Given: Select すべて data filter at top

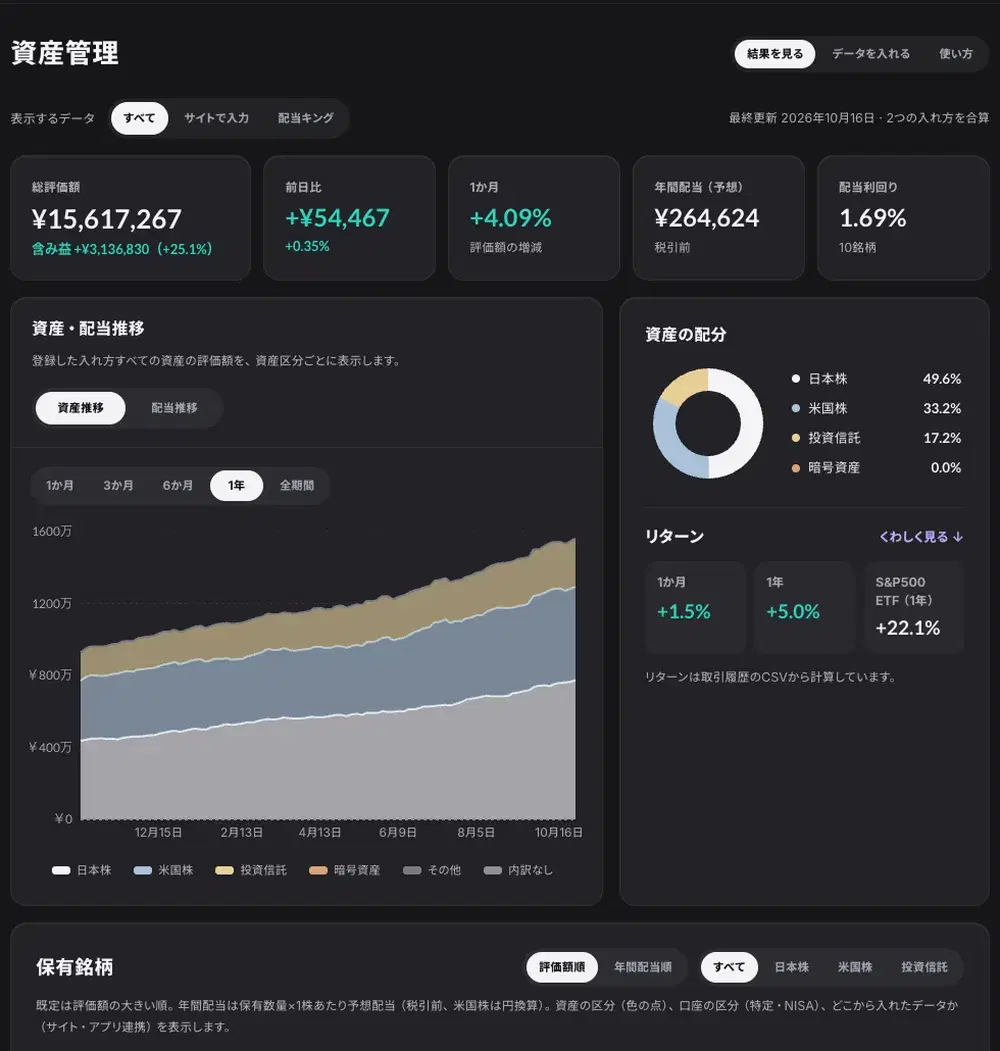Looking at the screenshot, I should [139, 118].
